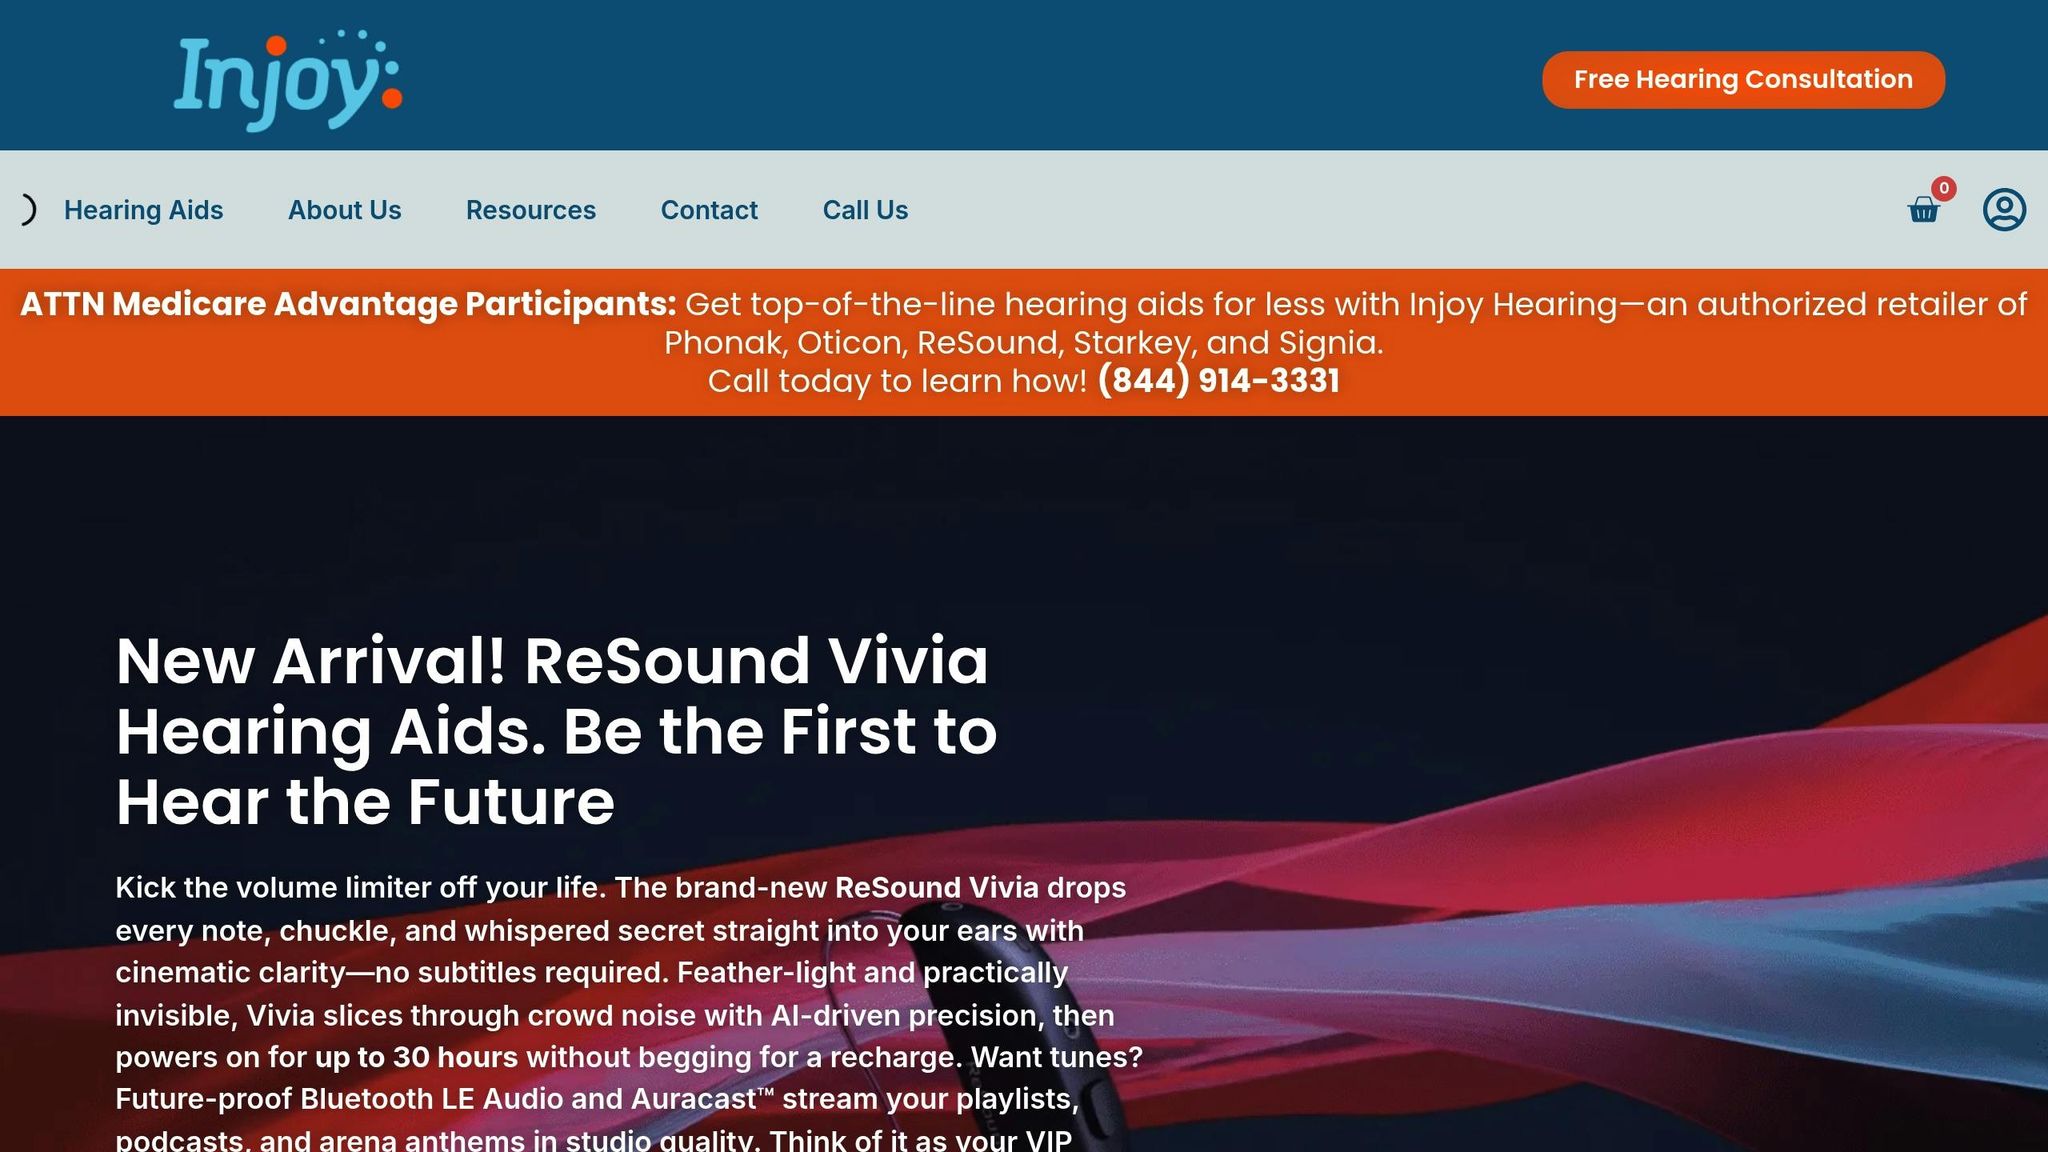Screen dimensions: 2048x1152
Task: Click the bold ReSound Vivia text in paragraph
Action: [x=937, y=888]
